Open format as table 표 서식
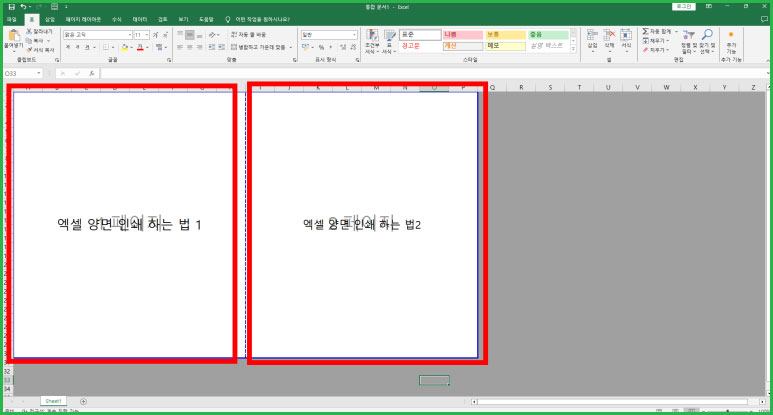 [x=389, y=41]
